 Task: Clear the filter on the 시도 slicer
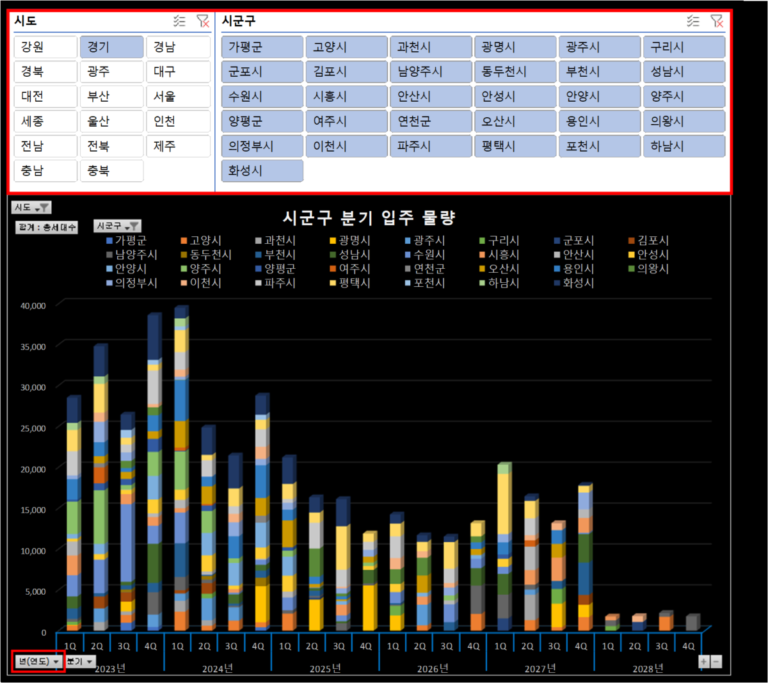coord(202,20)
